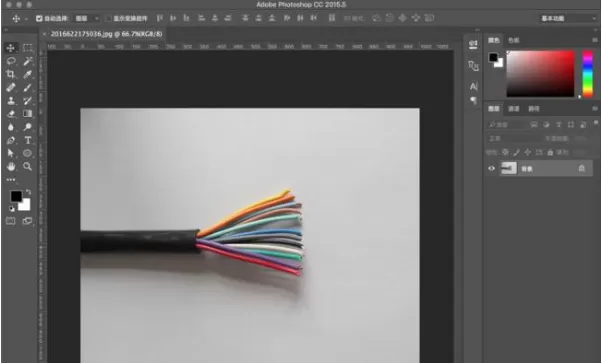Select the Brush tool

pyautogui.click(x=27, y=87)
